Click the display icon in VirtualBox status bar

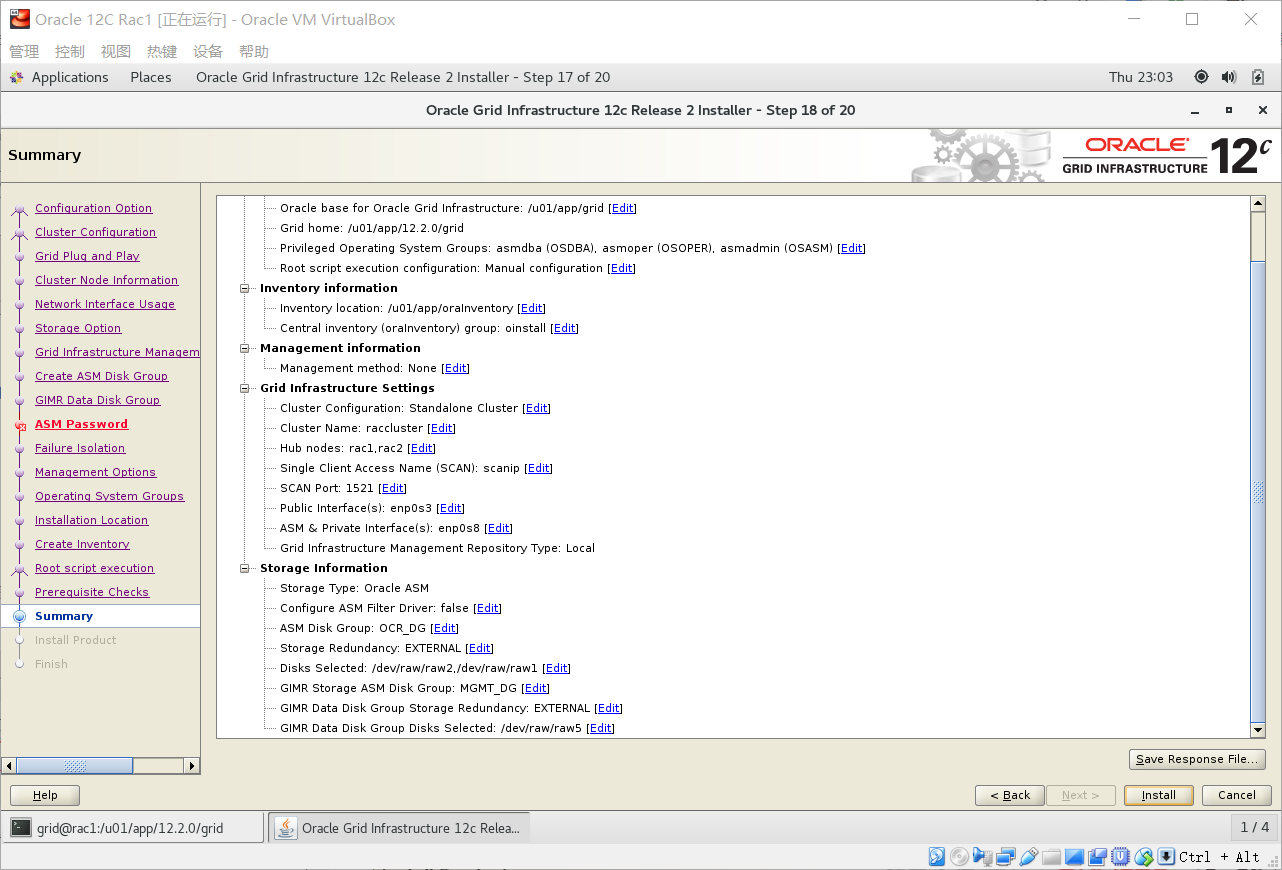(1073, 856)
